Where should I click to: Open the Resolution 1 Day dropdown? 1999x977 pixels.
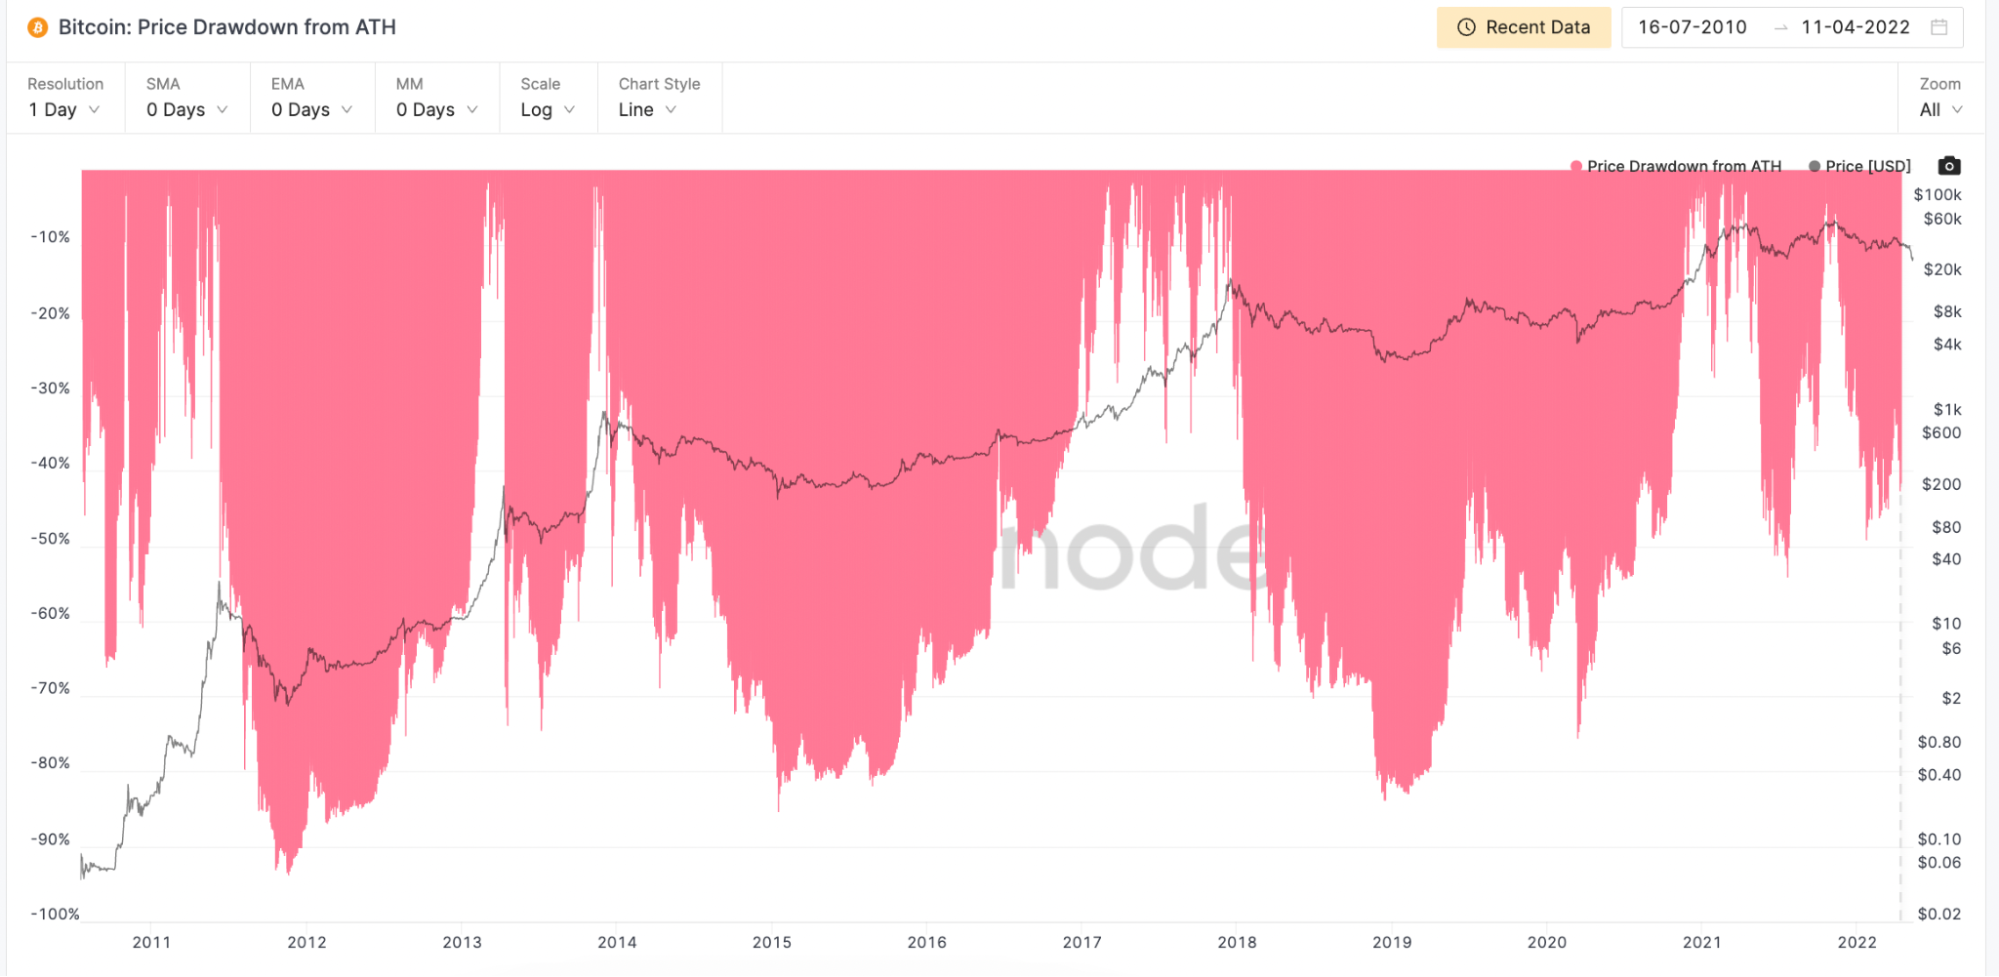click(x=64, y=110)
